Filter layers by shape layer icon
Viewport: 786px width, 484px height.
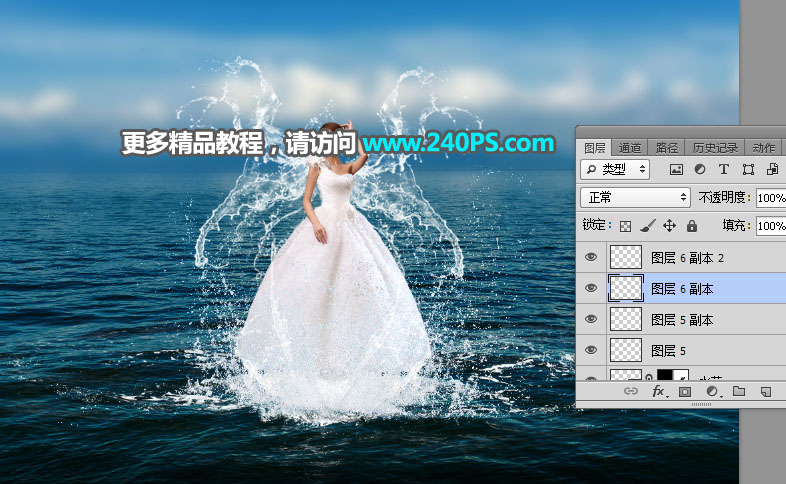point(748,170)
